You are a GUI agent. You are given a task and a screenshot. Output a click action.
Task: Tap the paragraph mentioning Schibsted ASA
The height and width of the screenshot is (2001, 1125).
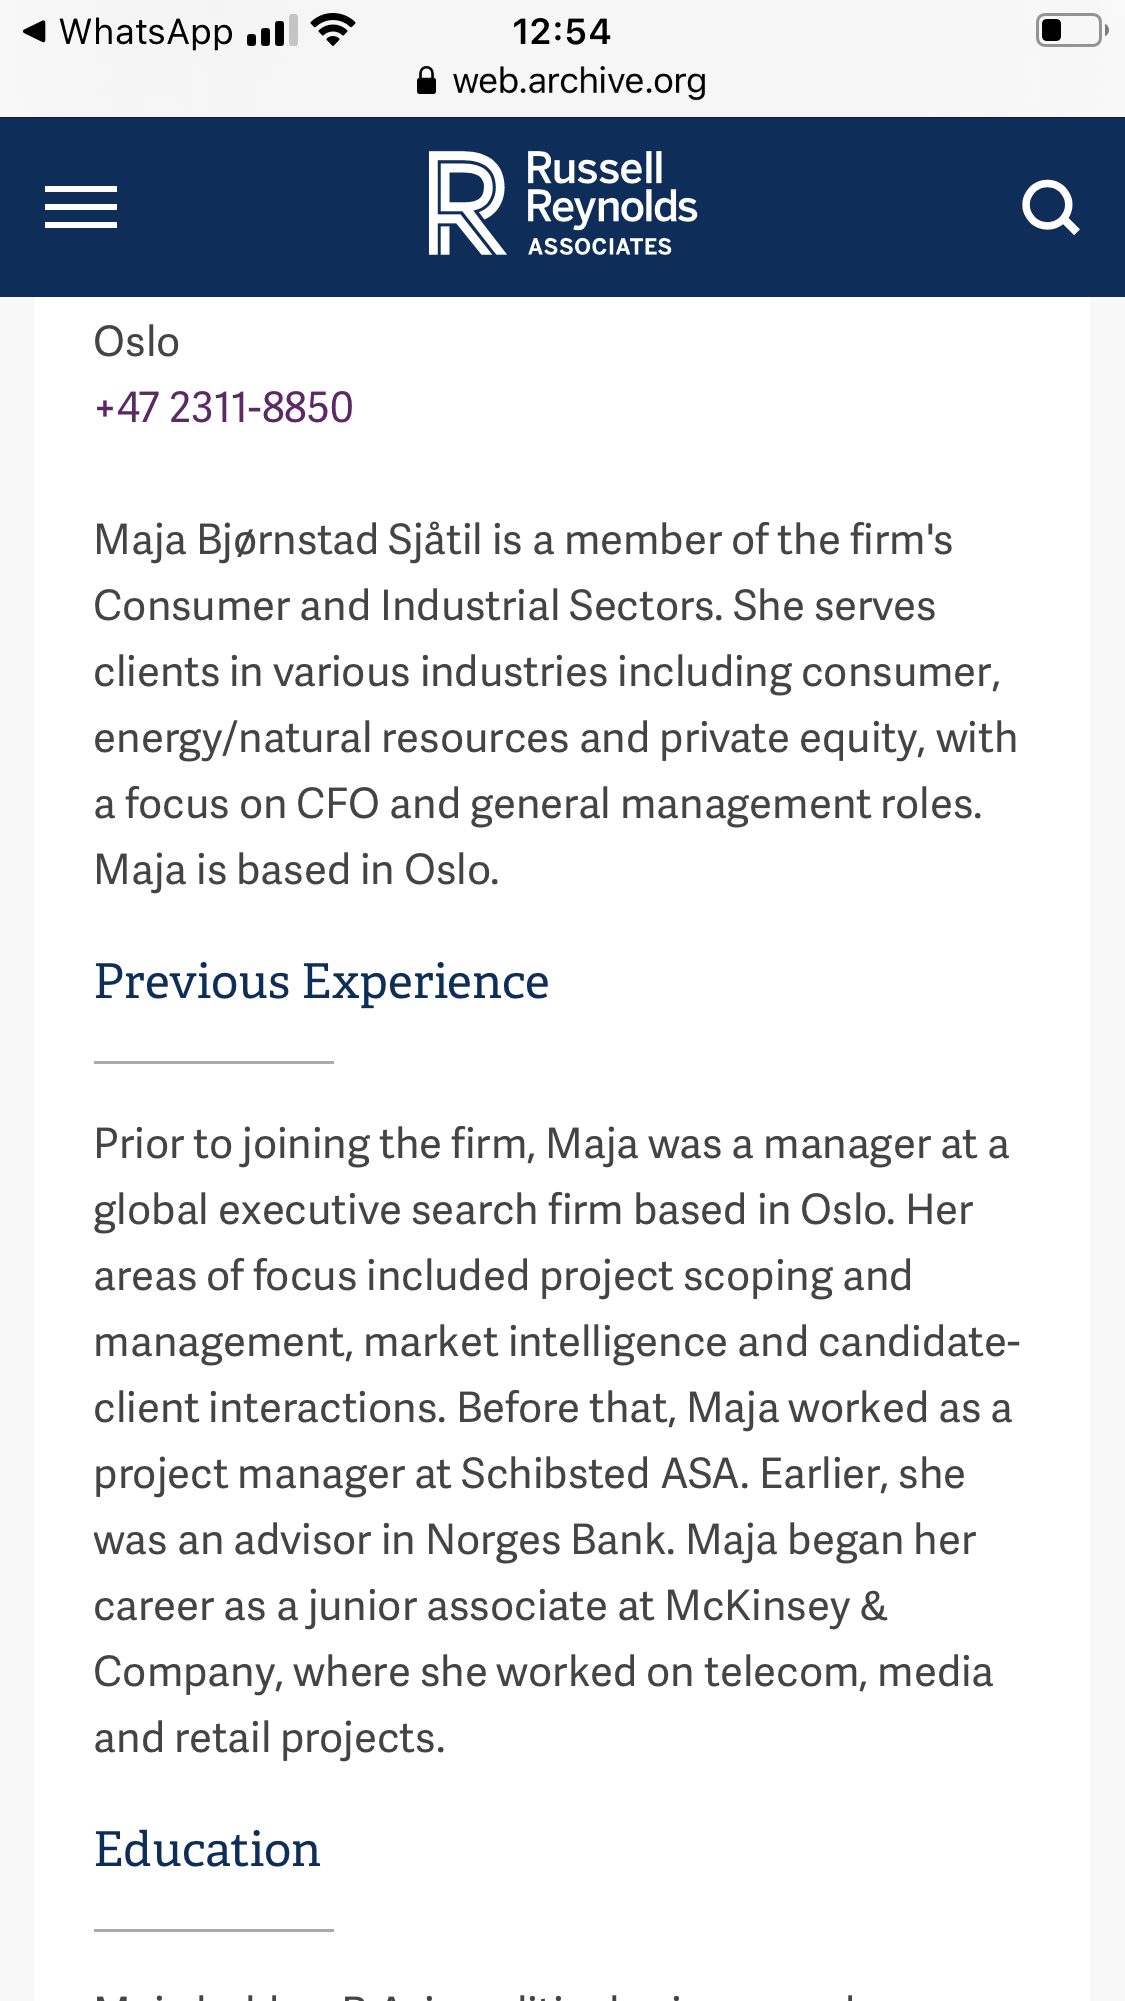pos(555,1440)
